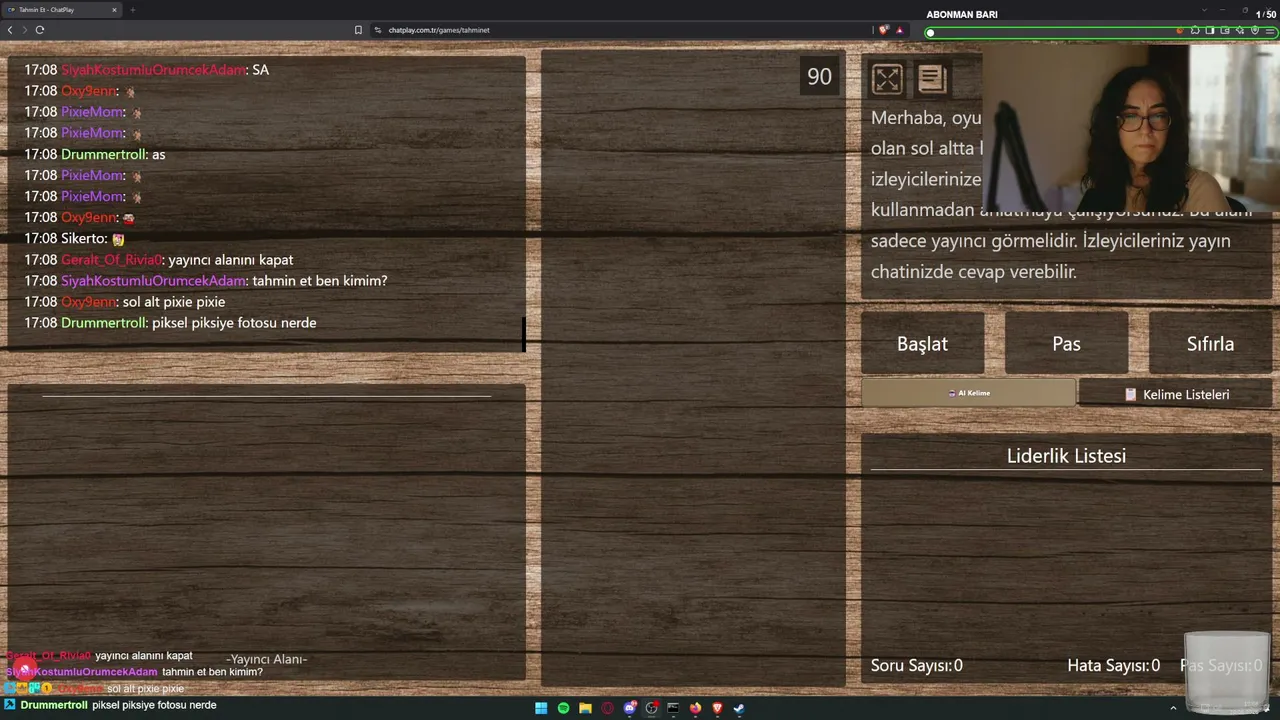The height and width of the screenshot is (720, 1280).
Task: Open the browser extensions puzzle icon
Action: (1195, 30)
